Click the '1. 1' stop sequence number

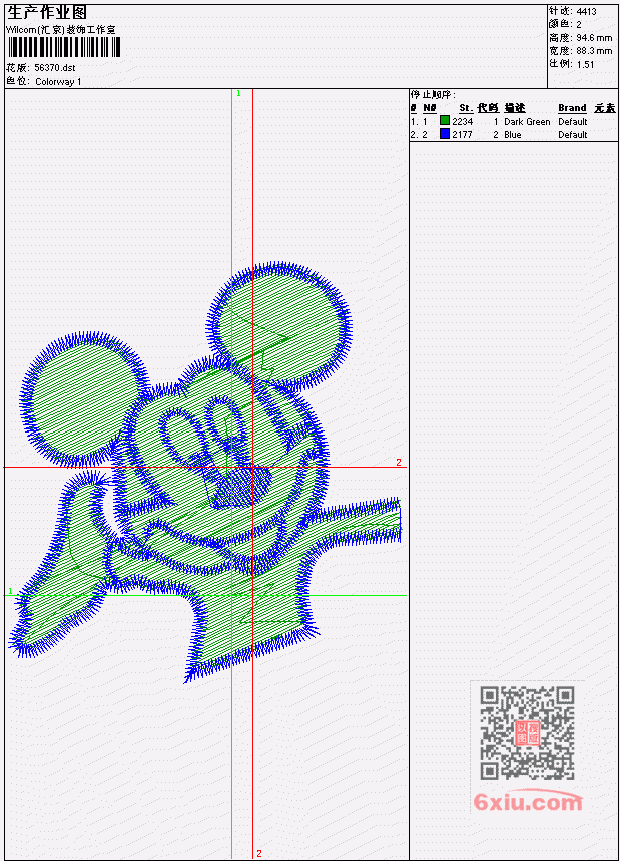click(419, 121)
